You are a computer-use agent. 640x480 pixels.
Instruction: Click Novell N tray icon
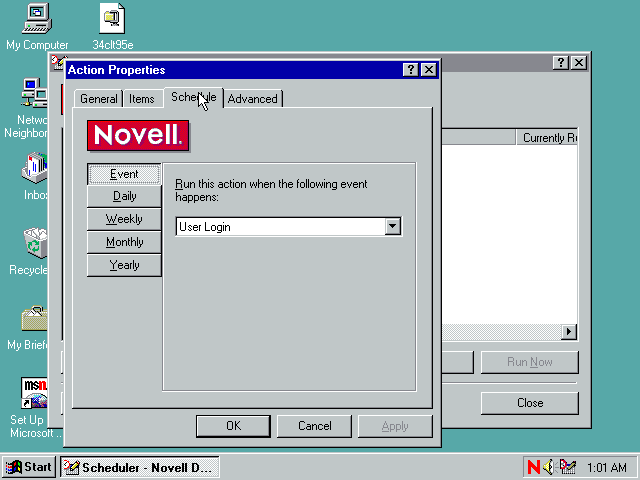click(533, 467)
